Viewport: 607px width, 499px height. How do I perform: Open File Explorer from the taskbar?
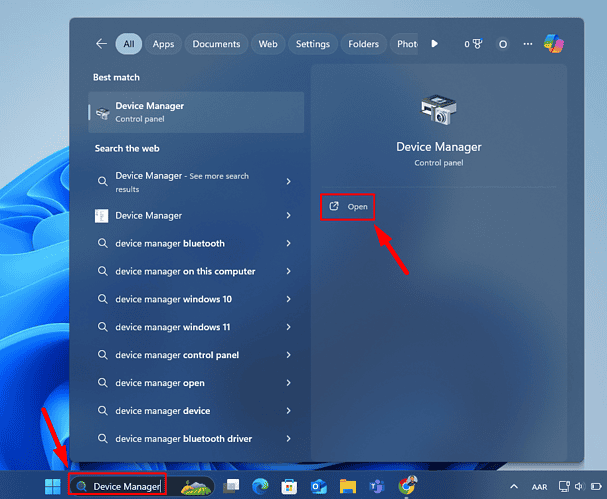tap(348, 486)
